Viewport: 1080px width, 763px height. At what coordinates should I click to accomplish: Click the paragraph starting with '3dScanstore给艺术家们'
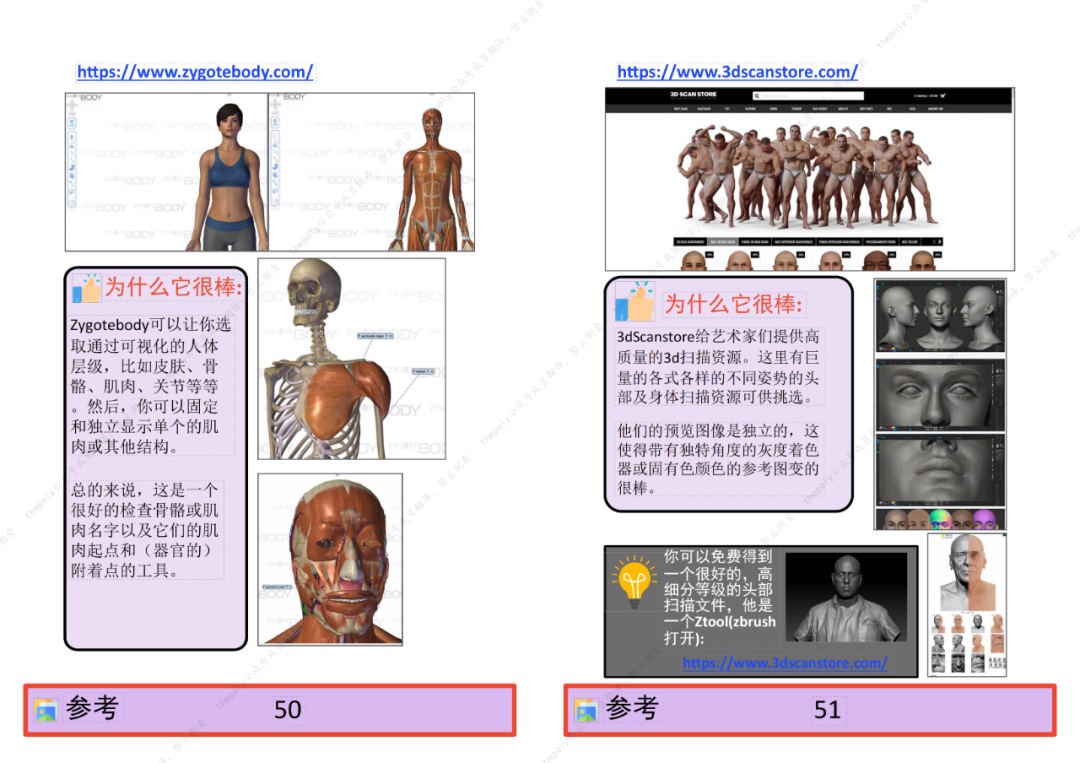coord(718,367)
